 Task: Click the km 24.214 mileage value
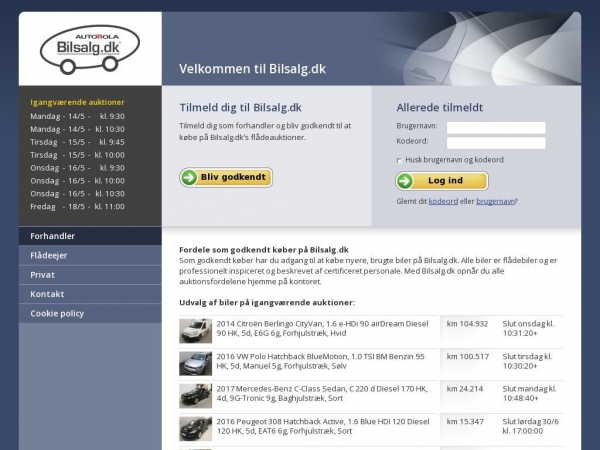click(x=465, y=389)
